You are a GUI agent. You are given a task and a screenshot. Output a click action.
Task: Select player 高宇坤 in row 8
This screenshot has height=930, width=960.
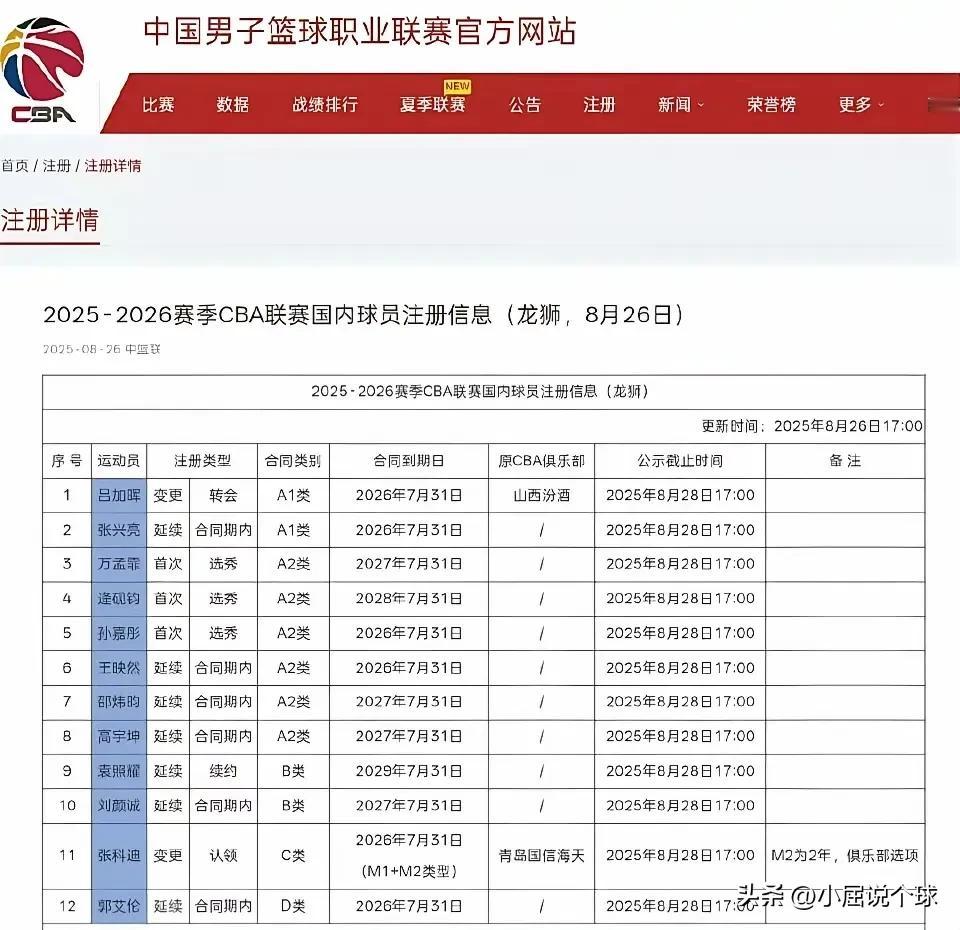click(119, 736)
